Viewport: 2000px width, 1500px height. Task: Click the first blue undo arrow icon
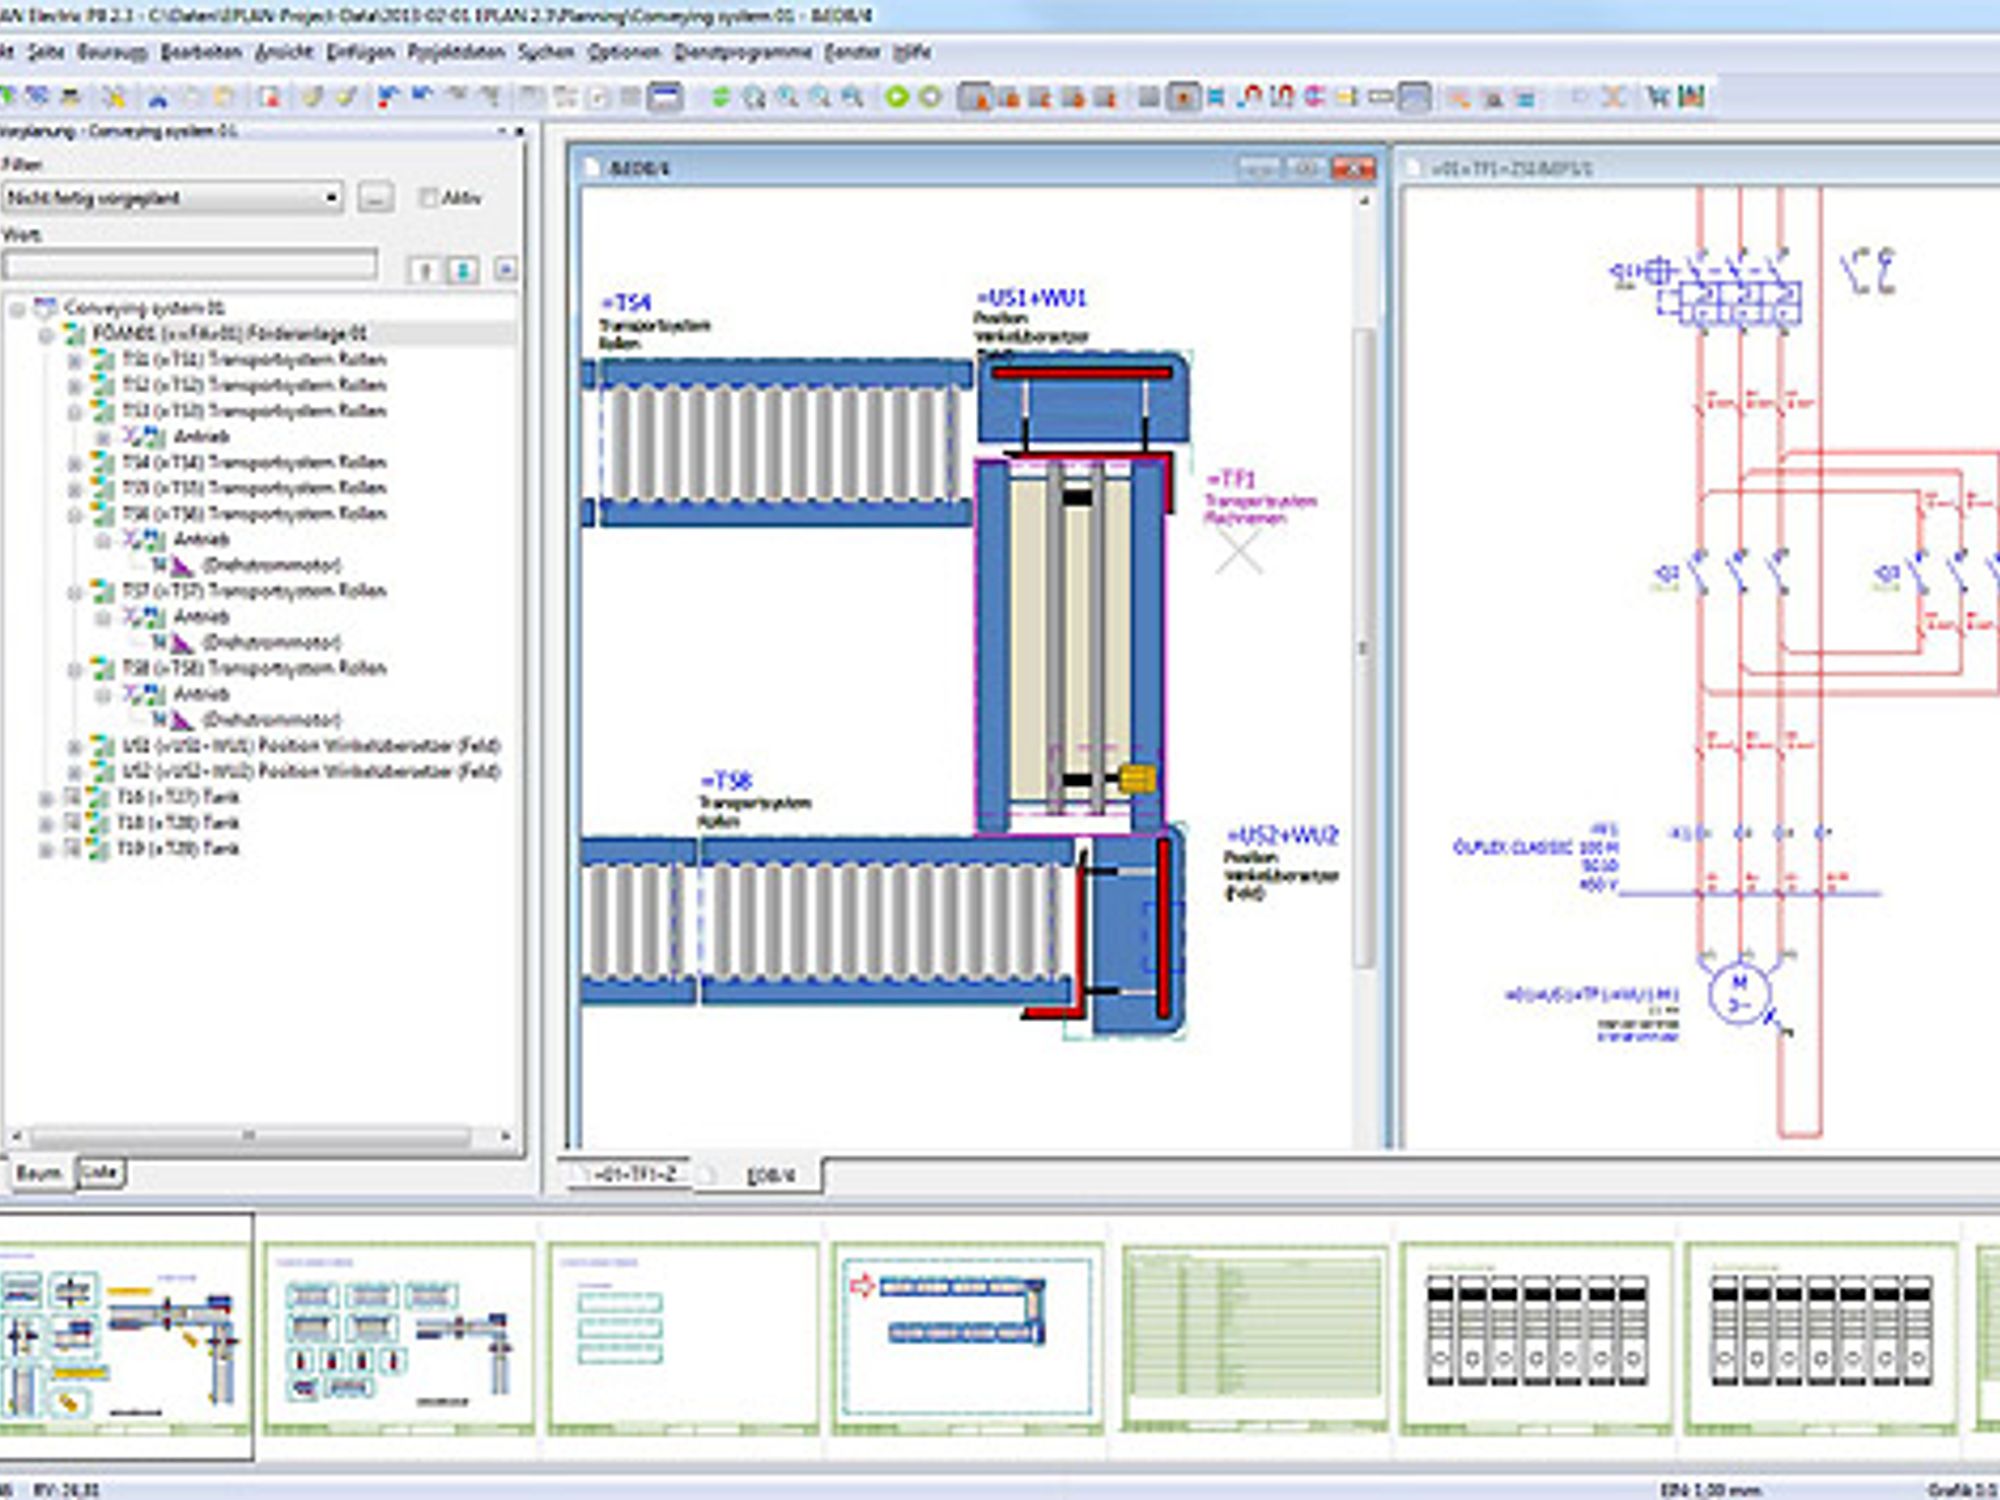(x=387, y=96)
